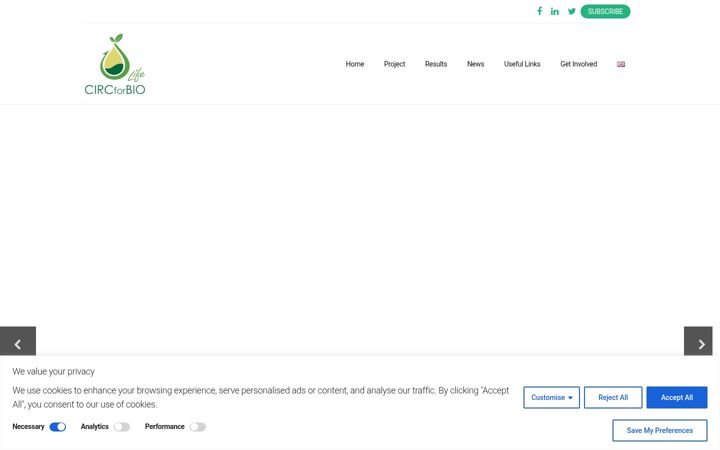Open the Twitter social icon
The width and height of the screenshot is (720, 450).
pyautogui.click(x=572, y=11)
